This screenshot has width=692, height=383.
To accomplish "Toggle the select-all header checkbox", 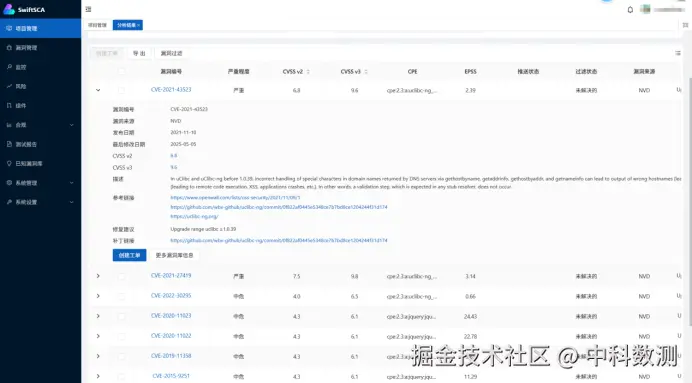I will tap(121, 71).
